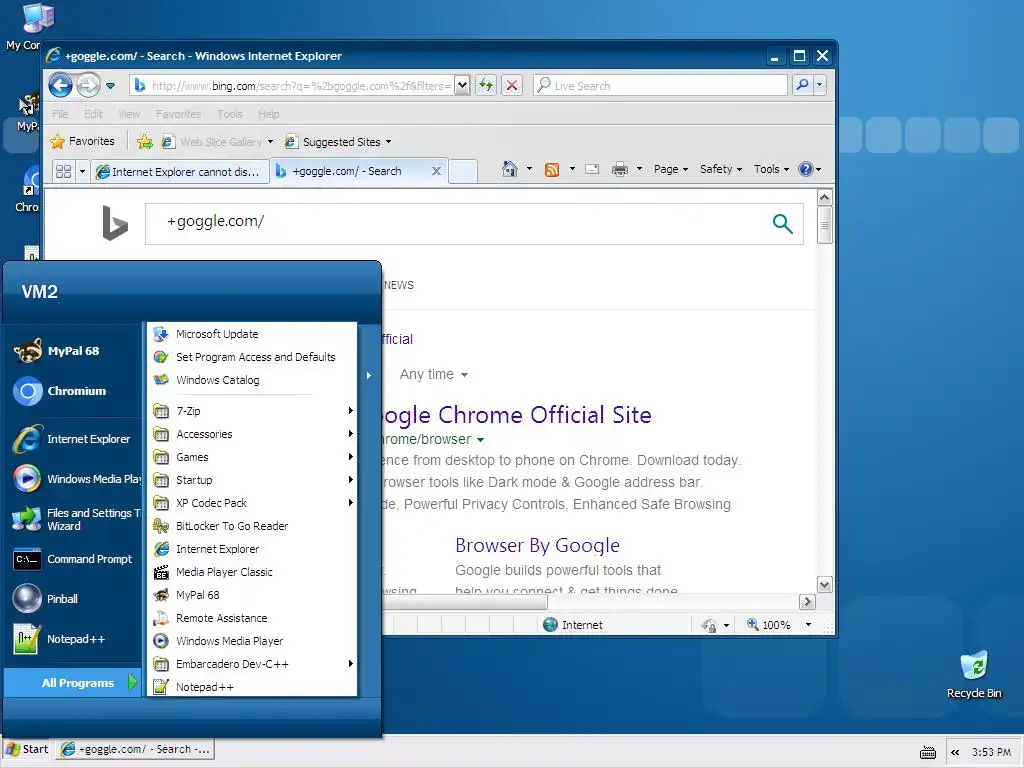Launch Internet Explorer from Start menu left pane
Viewport: 1024px width, 768px height.
click(x=73, y=439)
